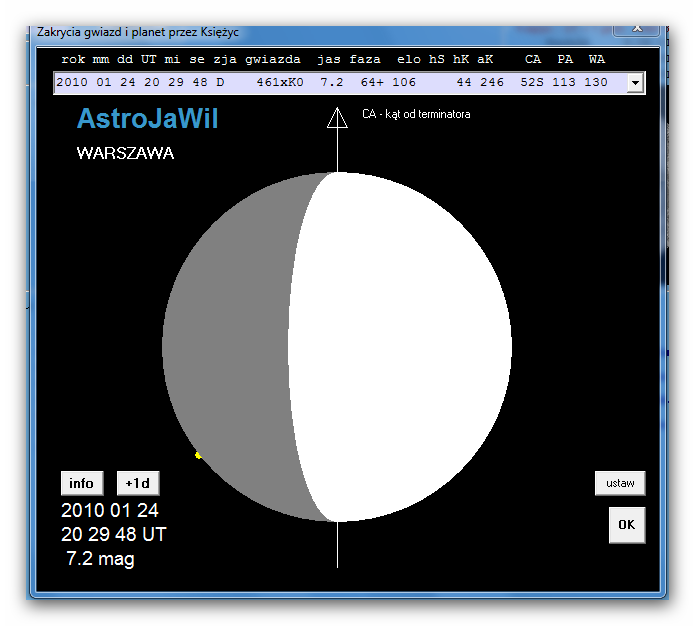The width and height of the screenshot is (695, 626).
Task: Click the 'hK' column header
Action: [x=461, y=59]
